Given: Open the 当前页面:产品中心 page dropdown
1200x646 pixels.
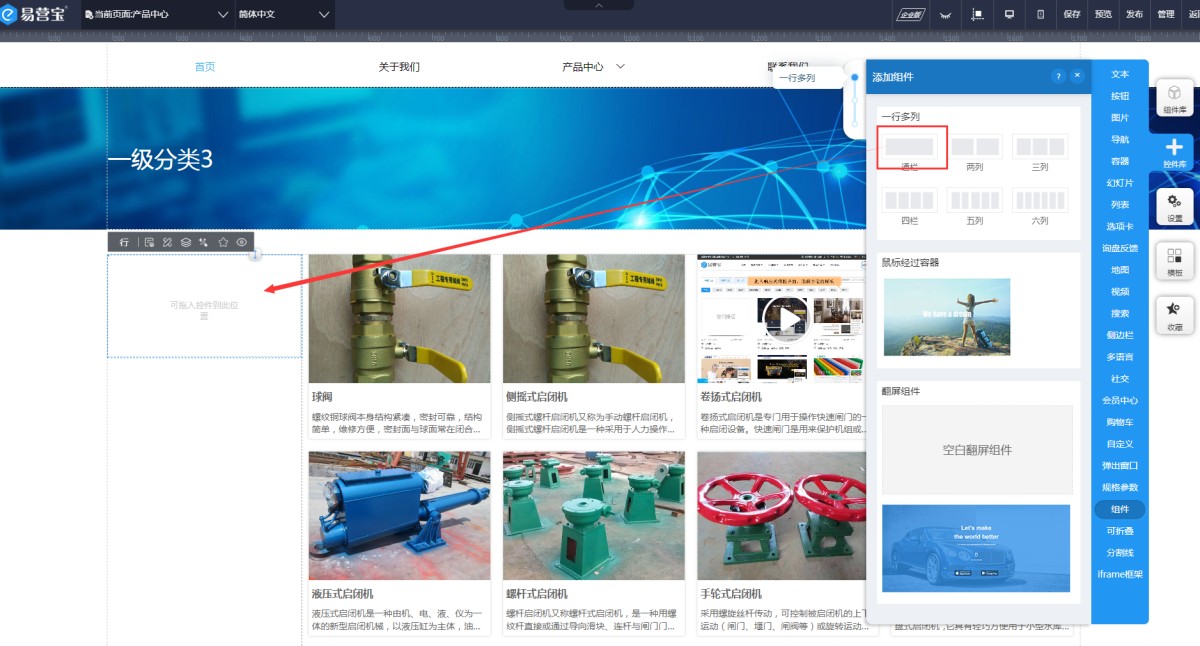Looking at the screenshot, I should click(156, 14).
